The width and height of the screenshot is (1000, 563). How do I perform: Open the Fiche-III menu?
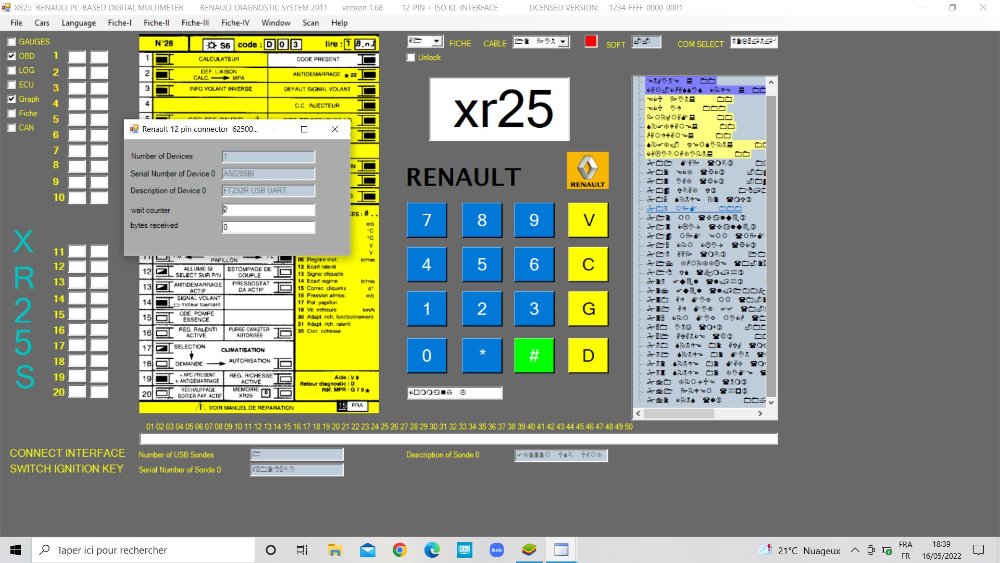click(195, 22)
